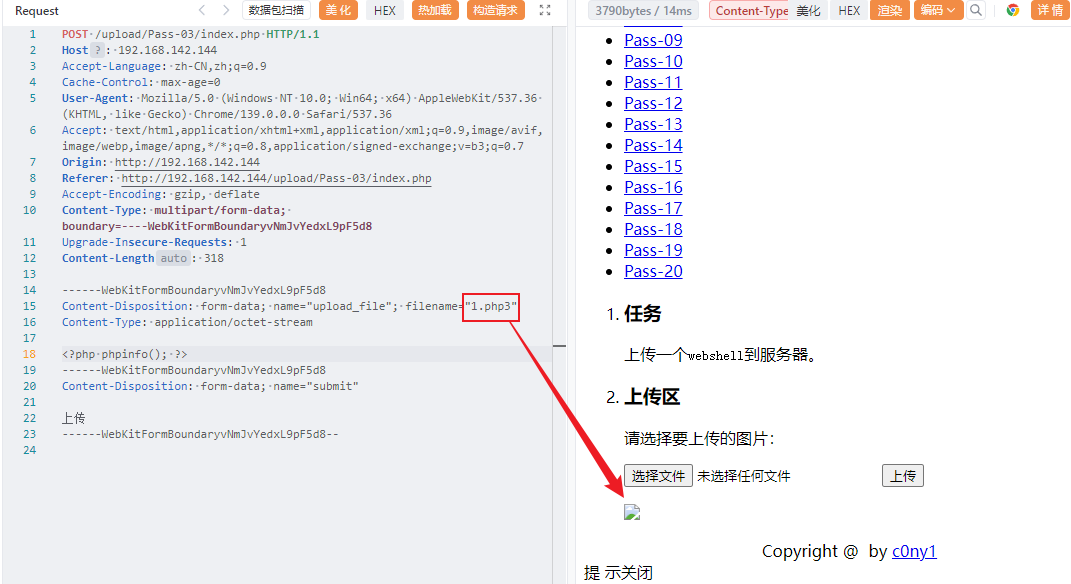This screenshot has width=1071, height=584.
Task: Open the Pass-14 link
Action: [x=653, y=145]
